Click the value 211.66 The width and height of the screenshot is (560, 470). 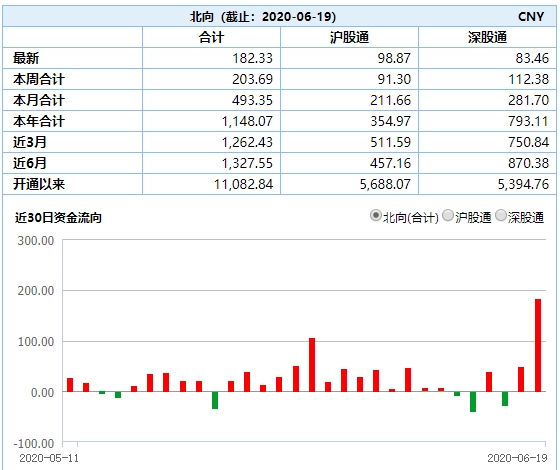tap(391, 100)
